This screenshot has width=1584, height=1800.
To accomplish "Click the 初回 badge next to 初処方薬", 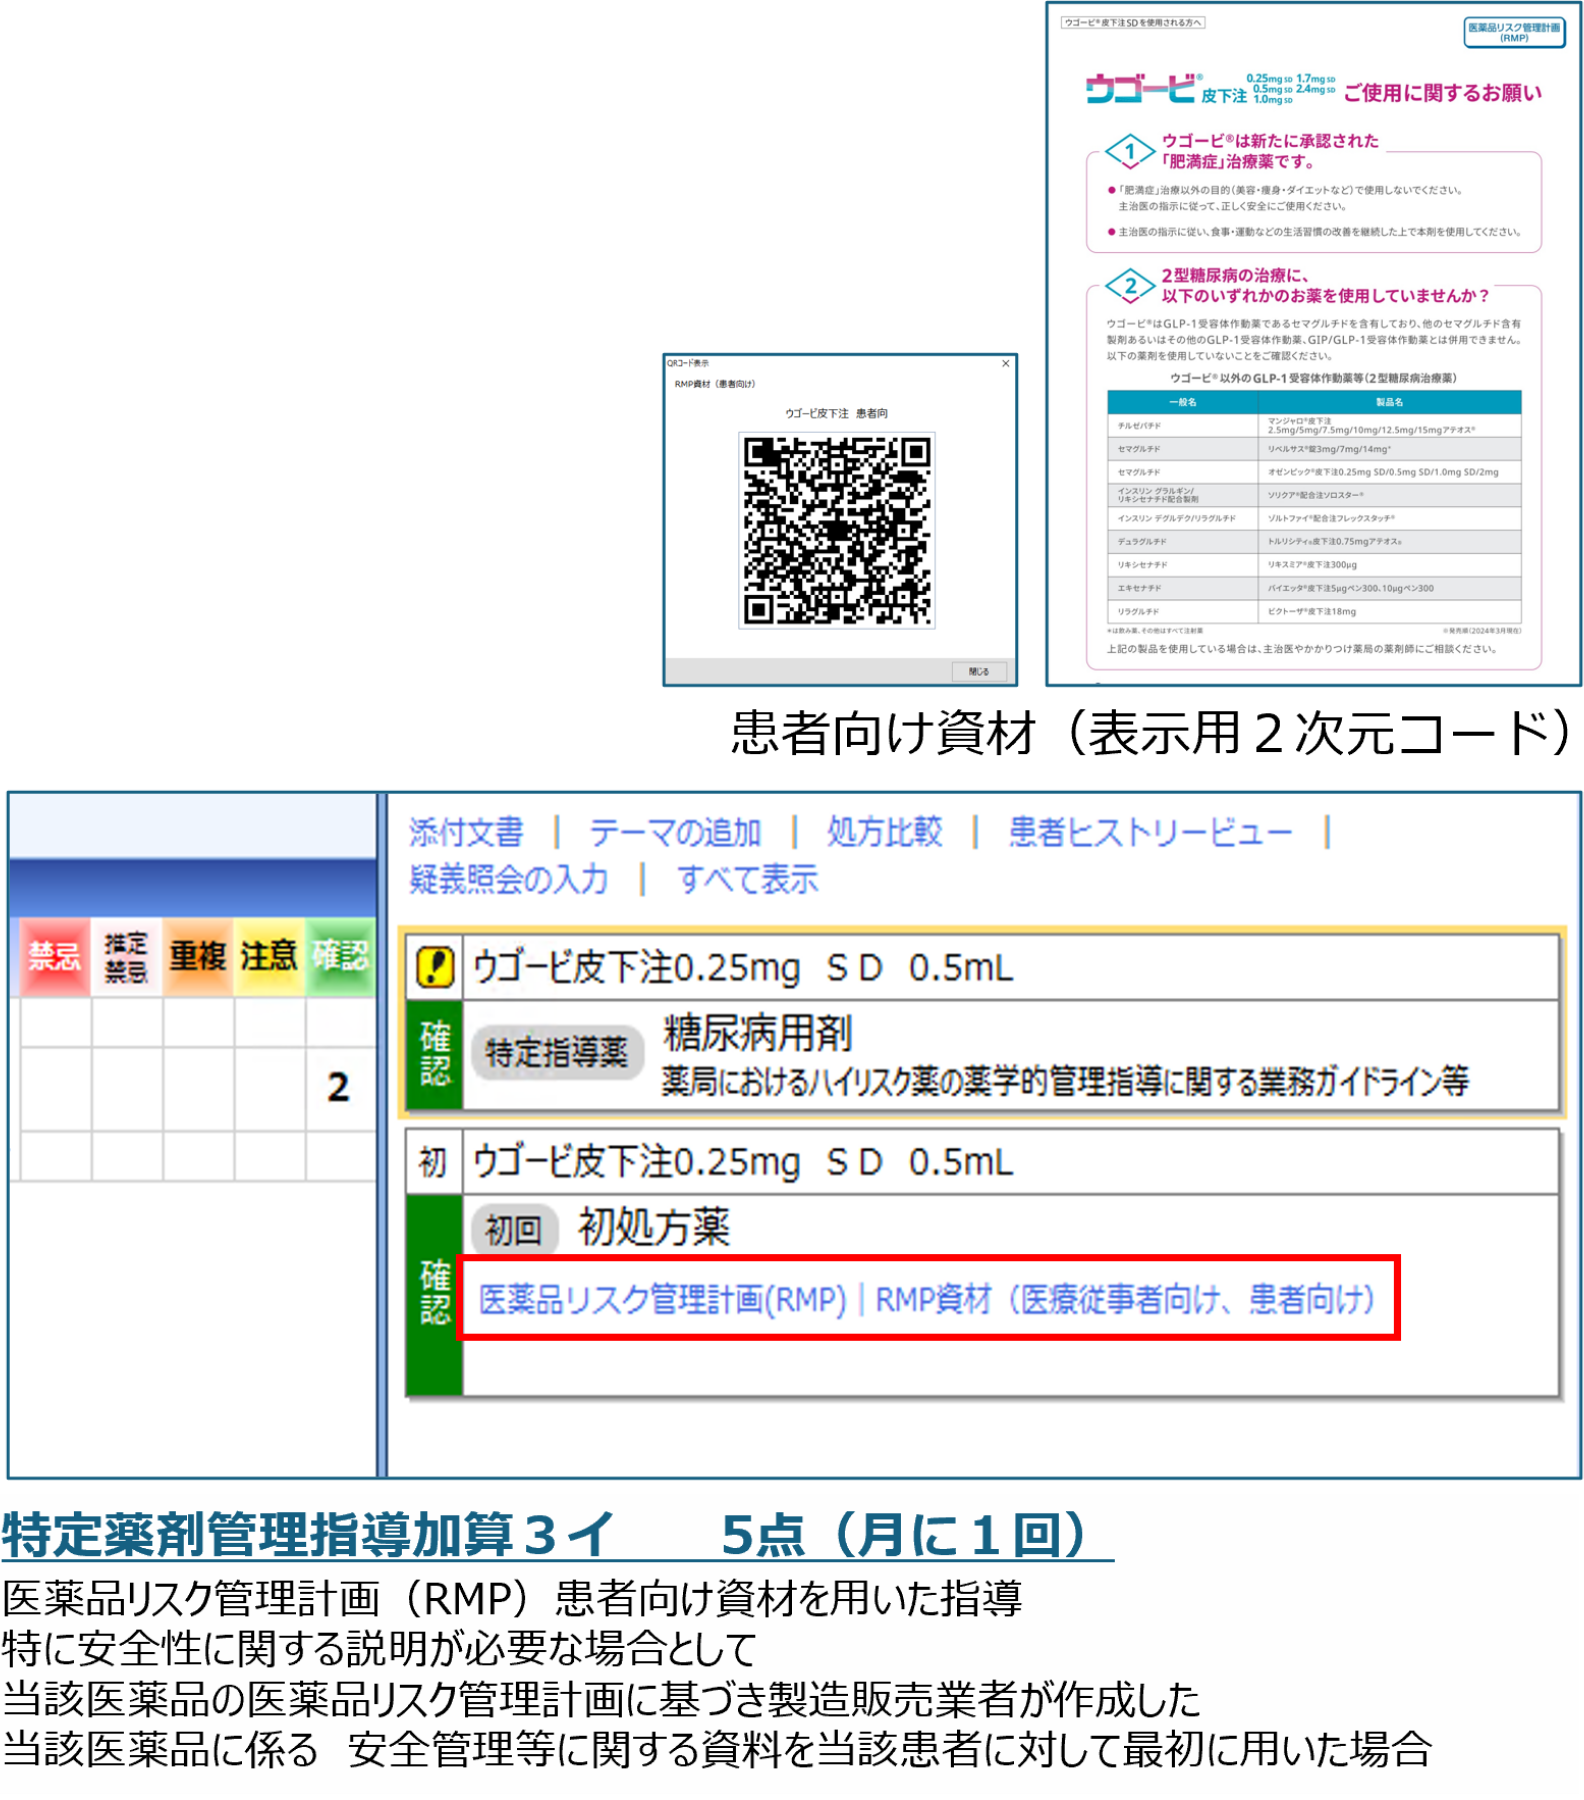I will [x=514, y=1229].
